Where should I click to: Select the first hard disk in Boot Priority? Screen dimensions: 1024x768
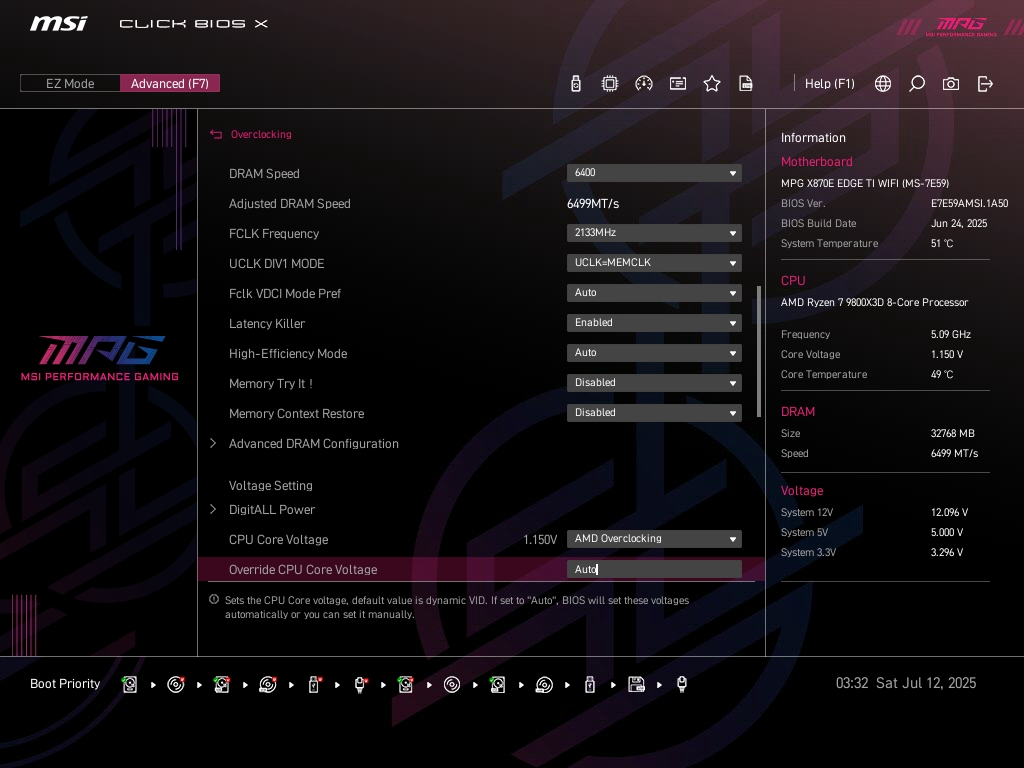(x=129, y=684)
